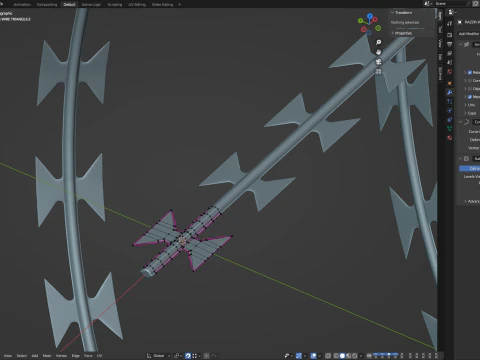Image resolution: width=480 pixels, height=360 pixels.
Task: Toggle the camera view icon
Action: [379, 62]
